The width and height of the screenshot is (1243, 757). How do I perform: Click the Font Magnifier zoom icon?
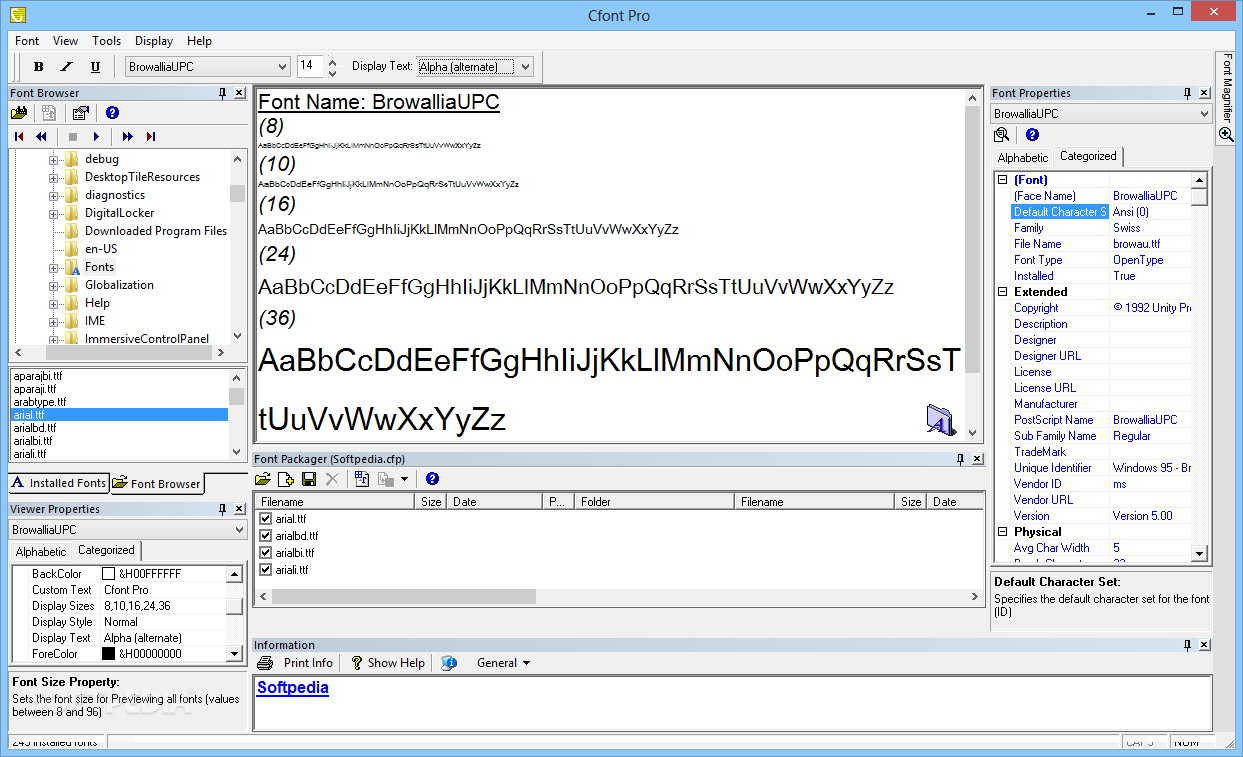coord(1226,133)
